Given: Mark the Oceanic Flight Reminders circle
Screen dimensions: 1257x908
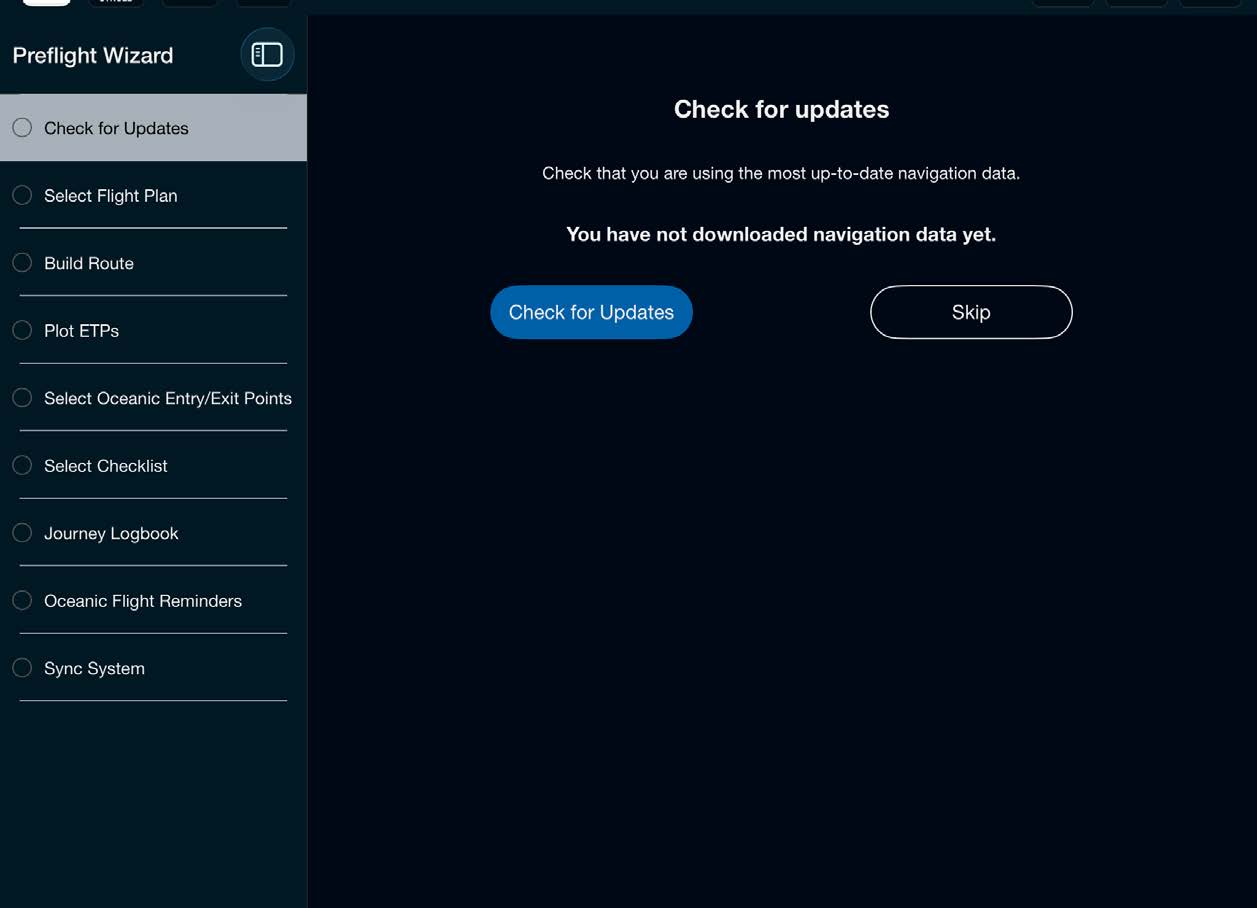Looking at the screenshot, I should (x=22, y=601).
